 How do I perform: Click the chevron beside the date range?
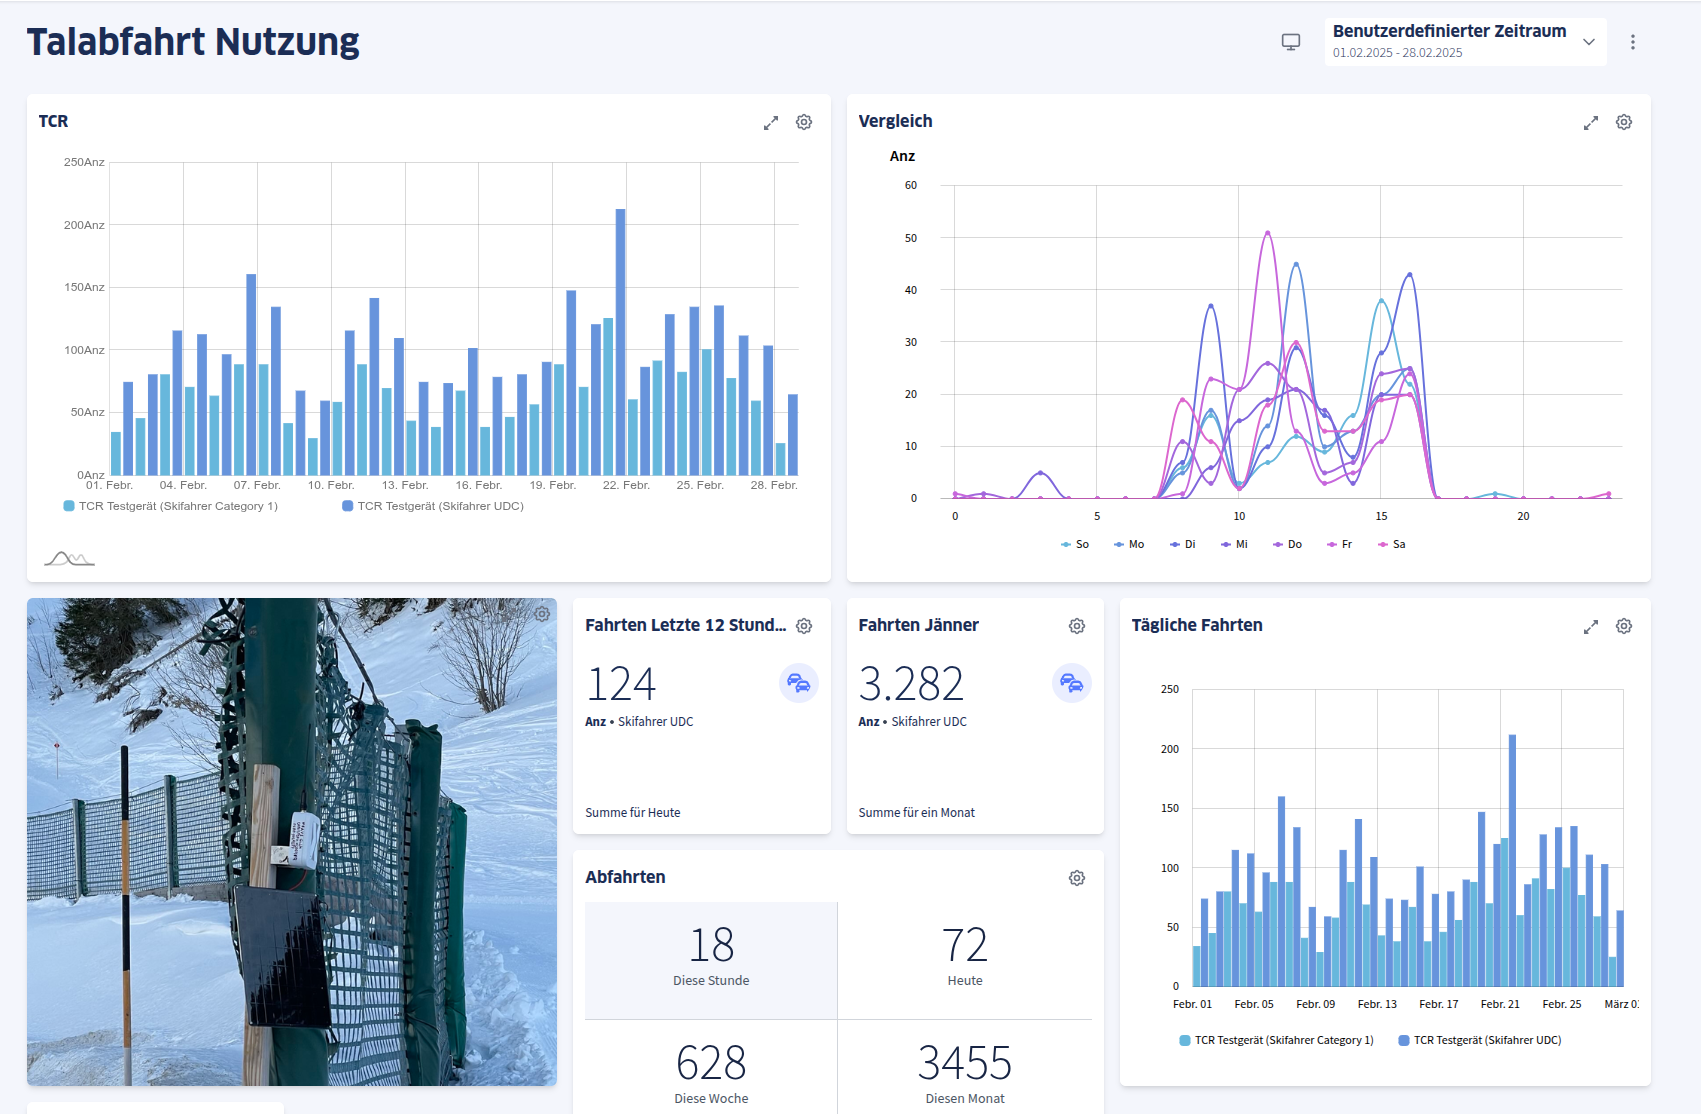click(1588, 41)
